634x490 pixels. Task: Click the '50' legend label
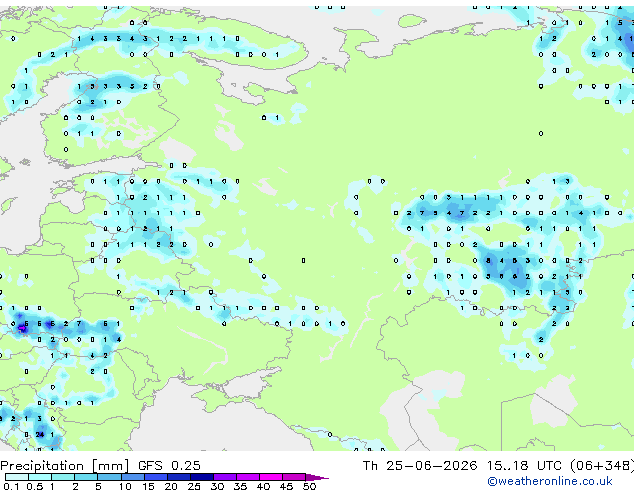(x=309, y=486)
